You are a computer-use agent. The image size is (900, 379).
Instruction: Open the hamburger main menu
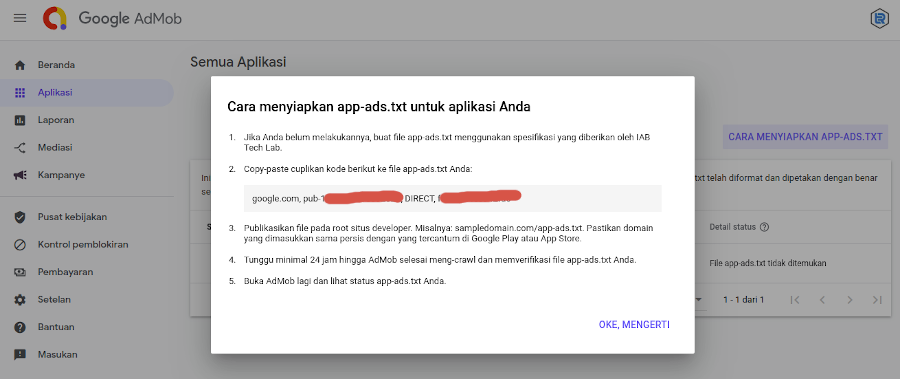tap(20, 18)
